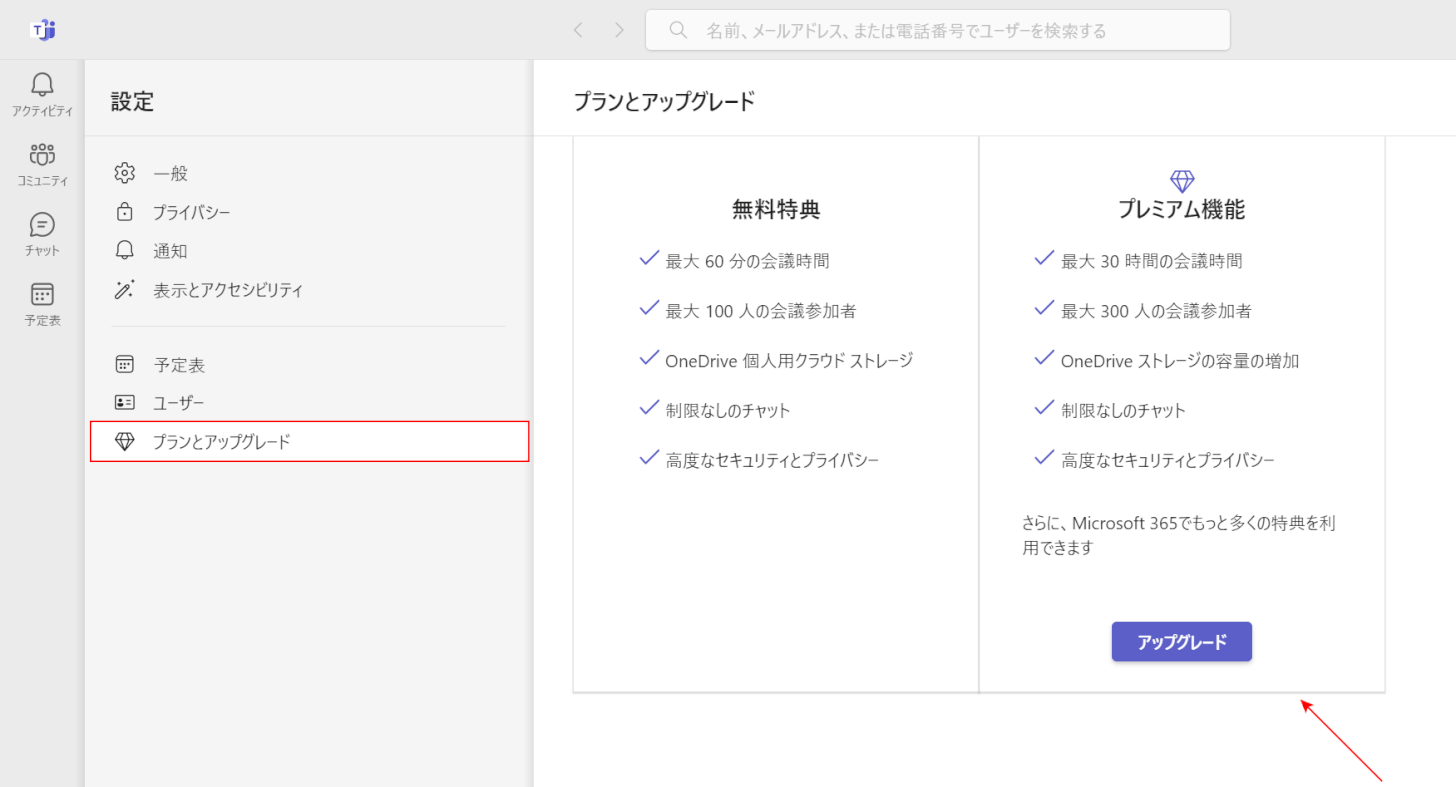The width and height of the screenshot is (1456, 787).
Task: Open 一般 settings via the gear icon
Action: tap(124, 172)
